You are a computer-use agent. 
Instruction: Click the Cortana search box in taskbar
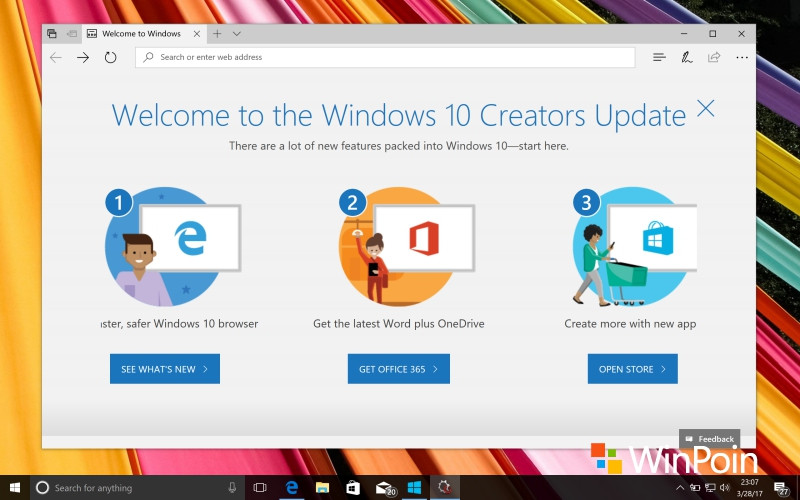(138, 488)
